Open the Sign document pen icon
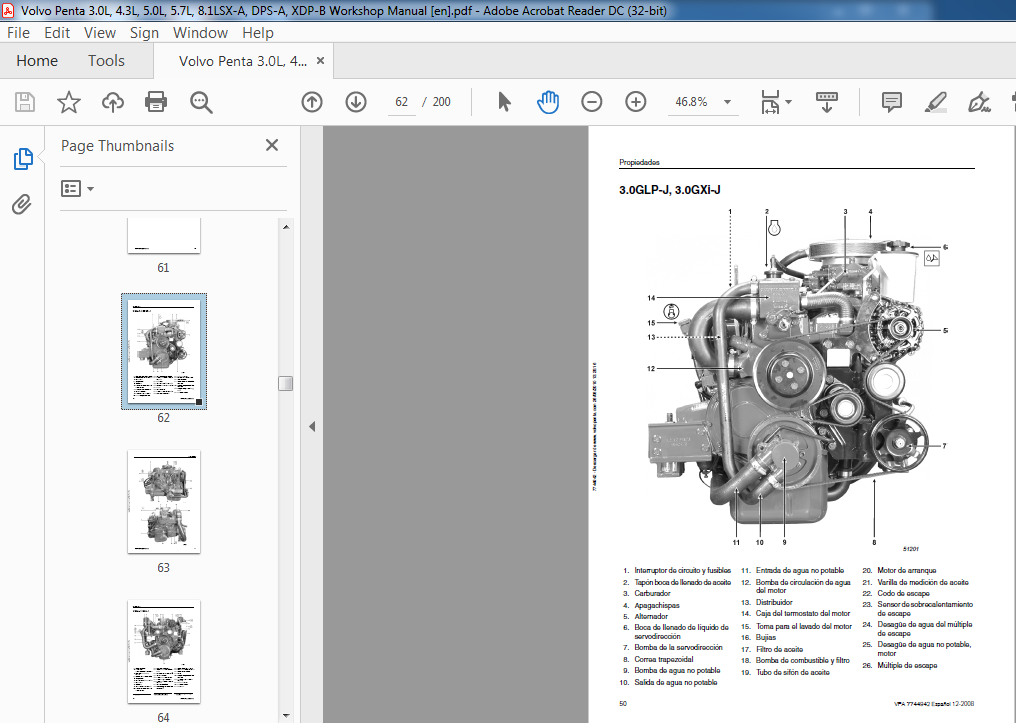This screenshot has width=1016, height=723. [x=978, y=102]
